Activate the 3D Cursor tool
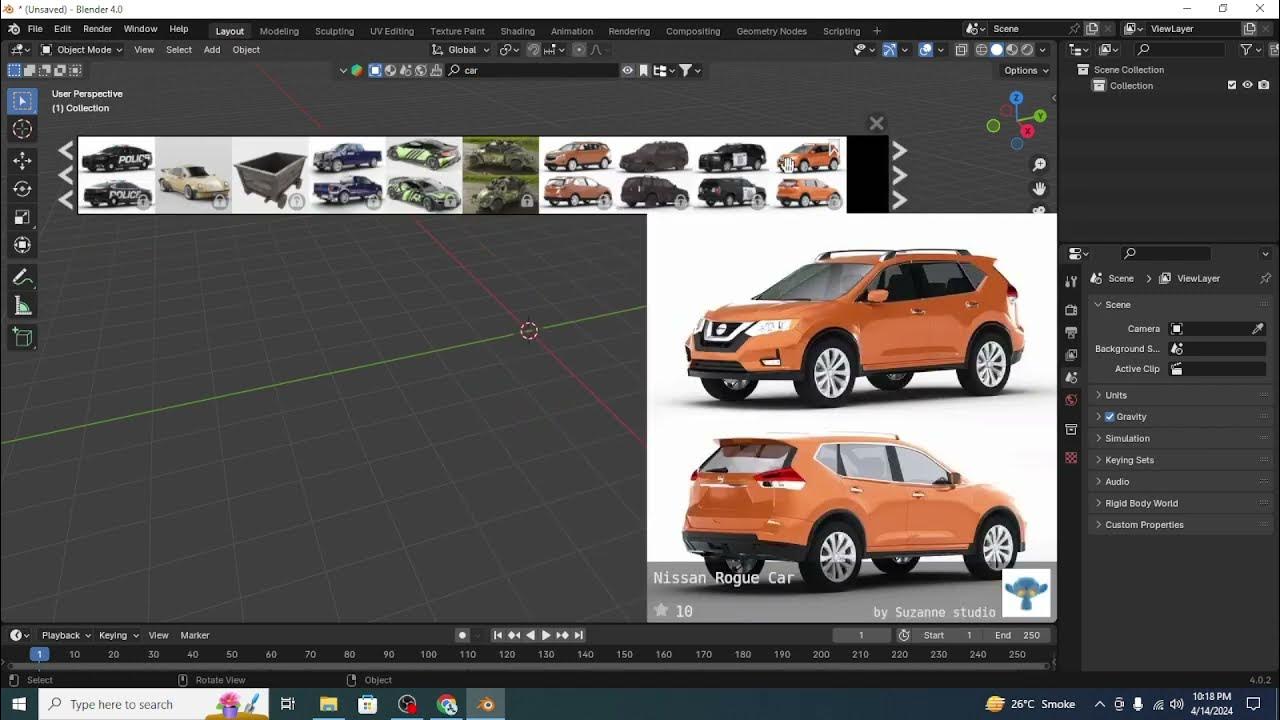1280x720 pixels. pyautogui.click(x=22, y=129)
